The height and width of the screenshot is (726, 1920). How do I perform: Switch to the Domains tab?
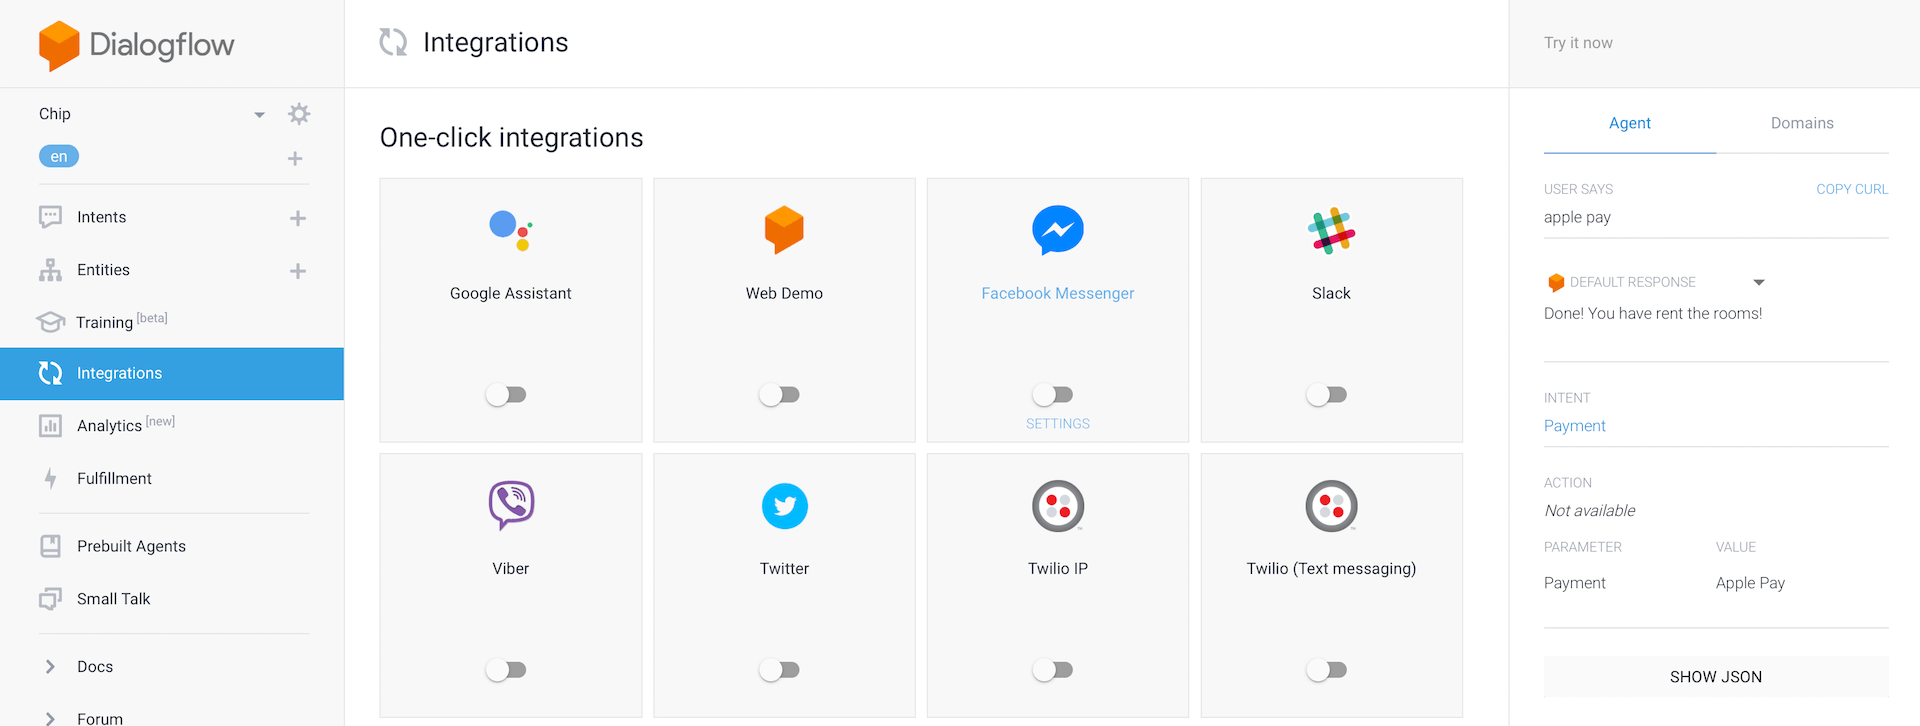pos(1801,123)
